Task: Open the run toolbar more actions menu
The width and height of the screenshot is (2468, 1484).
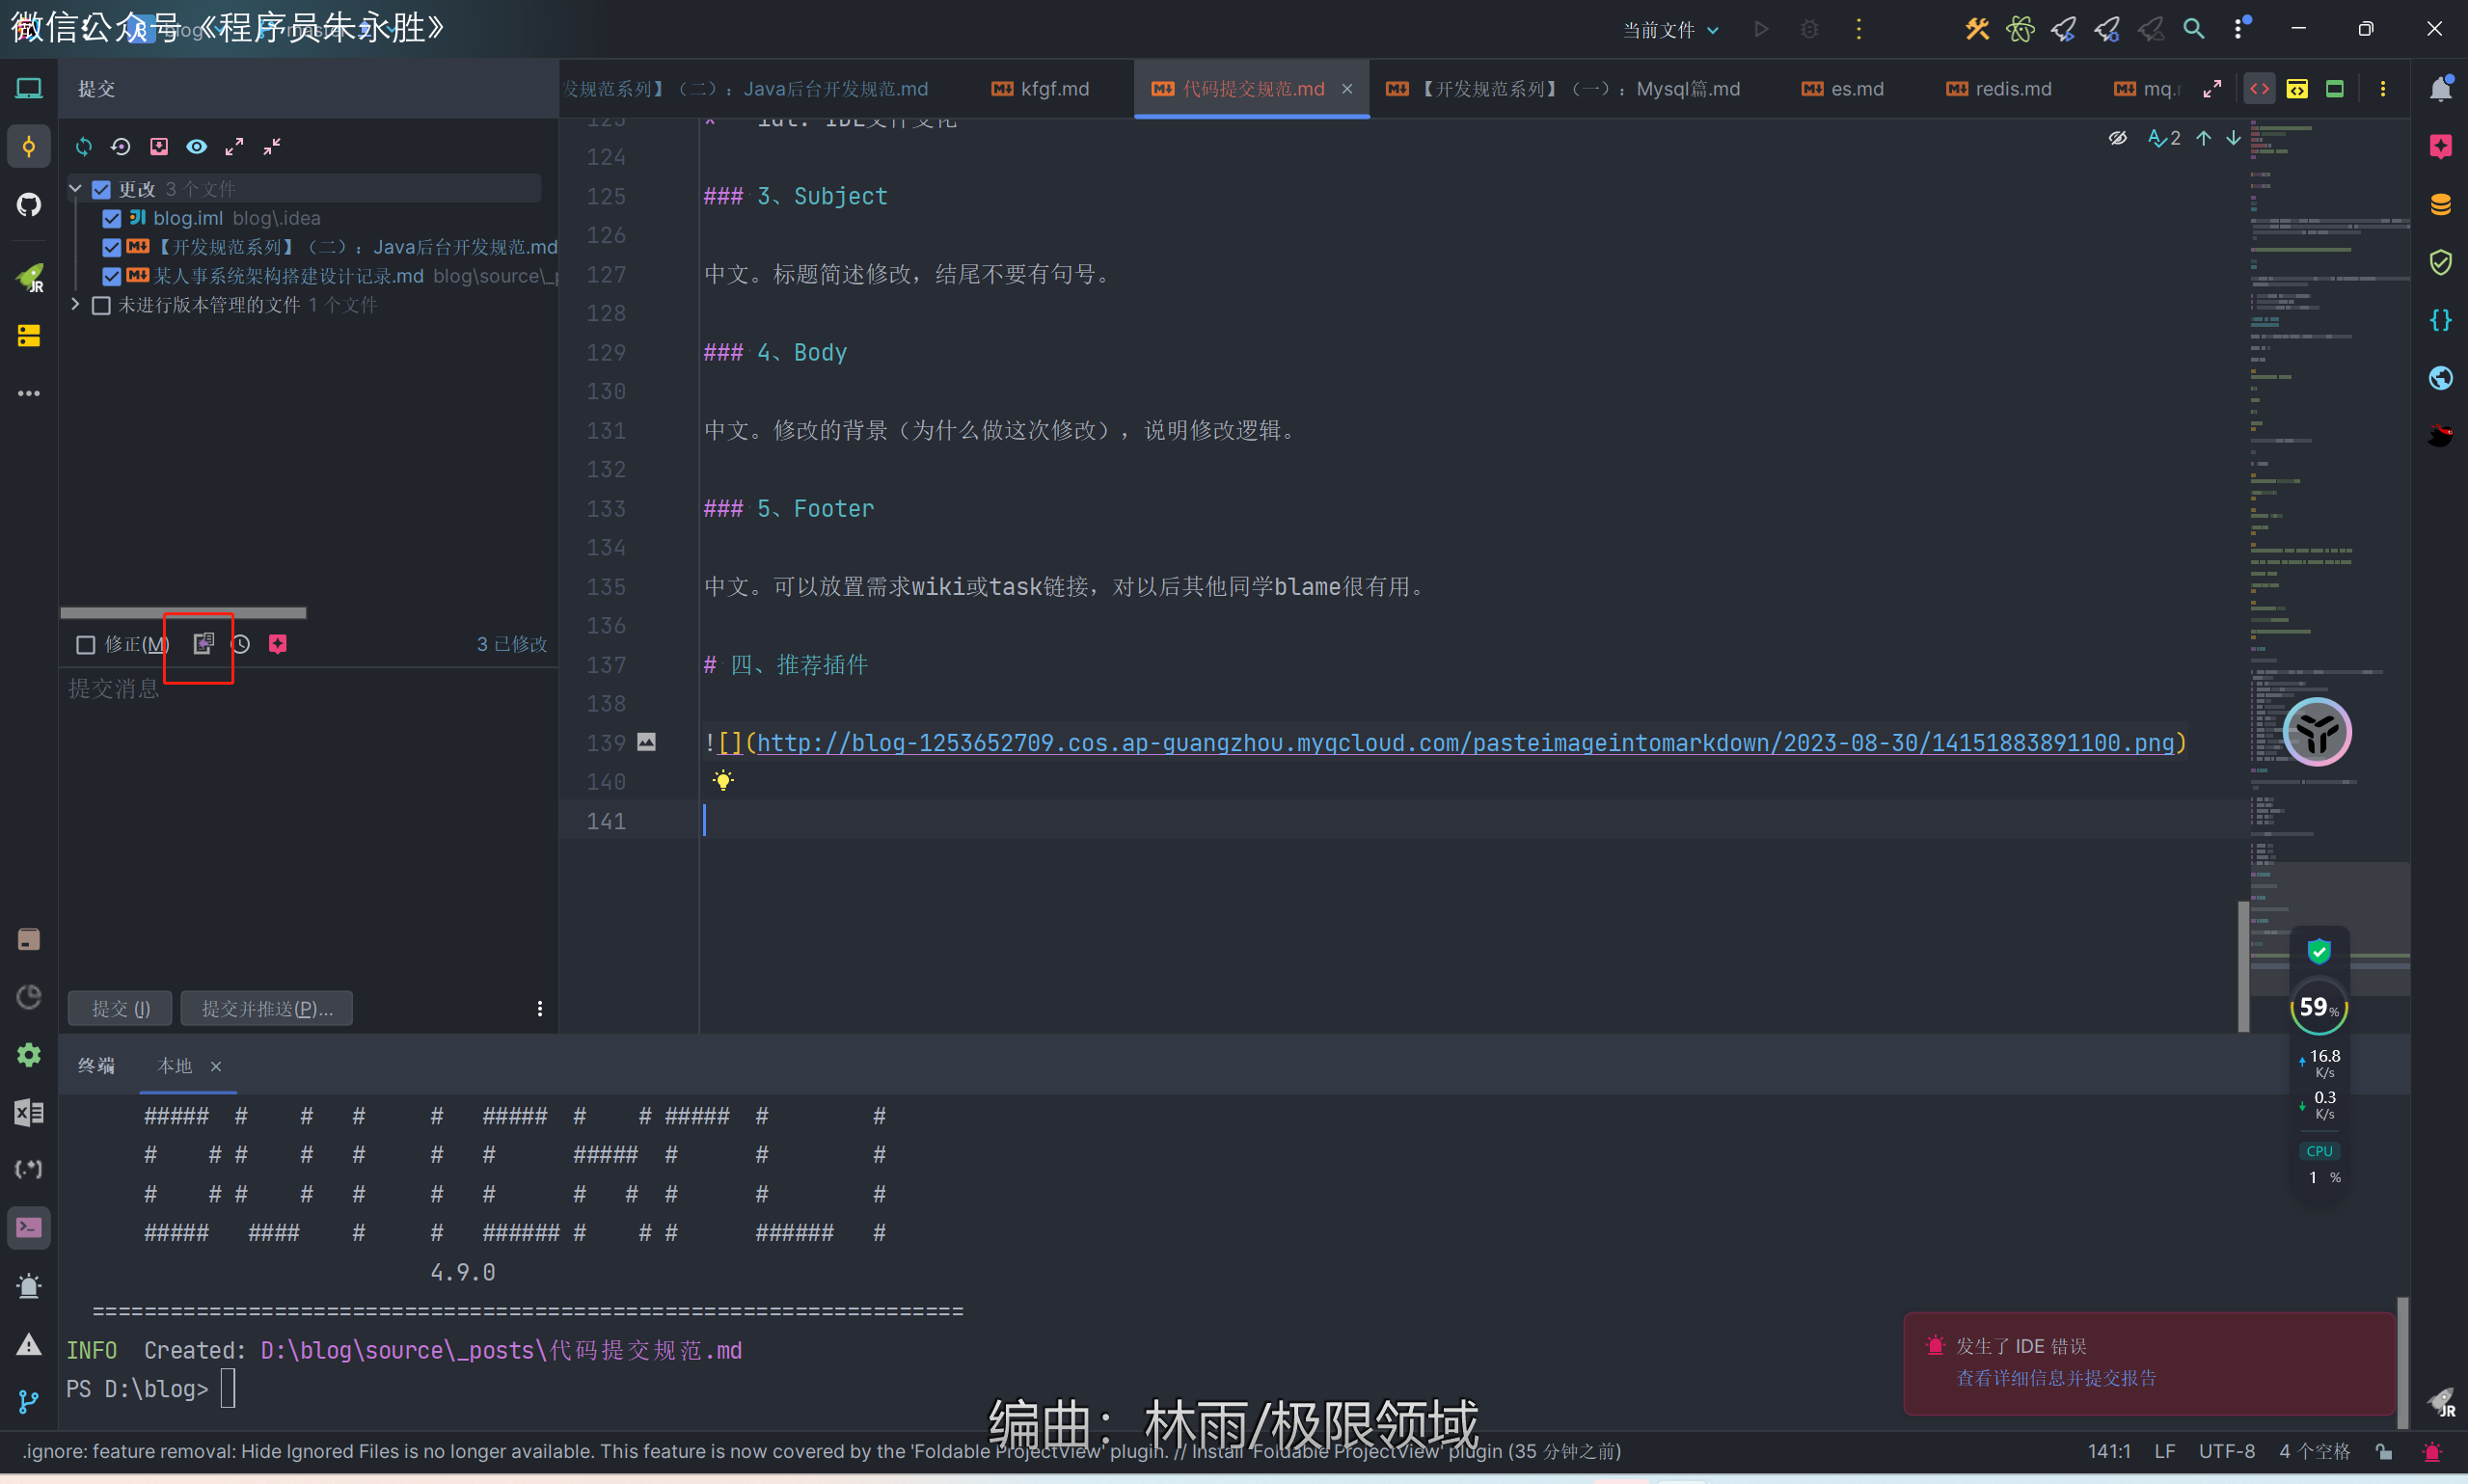Action: (1859, 29)
